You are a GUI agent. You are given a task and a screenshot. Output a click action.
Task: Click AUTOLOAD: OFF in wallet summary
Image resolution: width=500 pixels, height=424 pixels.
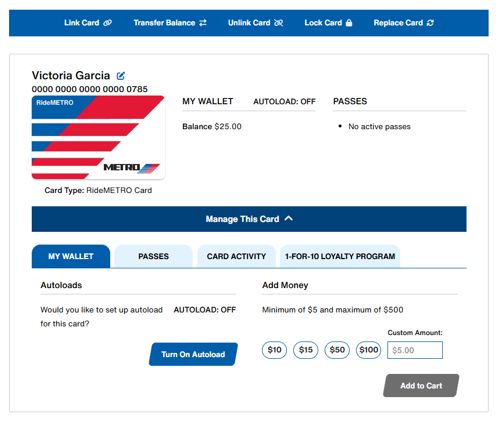(284, 102)
